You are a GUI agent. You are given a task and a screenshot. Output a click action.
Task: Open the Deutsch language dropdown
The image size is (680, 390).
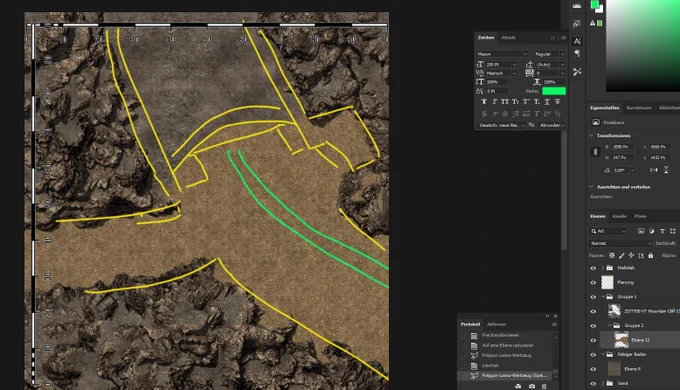(x=501, y=125)
